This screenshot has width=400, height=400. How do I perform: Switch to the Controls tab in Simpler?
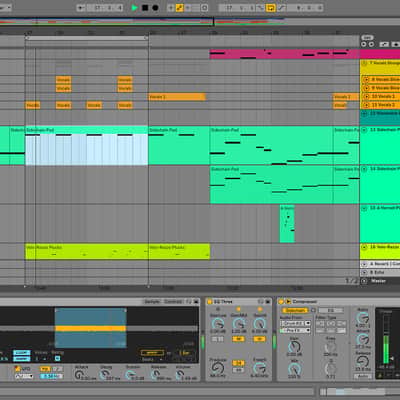click(x=173, y=301)
